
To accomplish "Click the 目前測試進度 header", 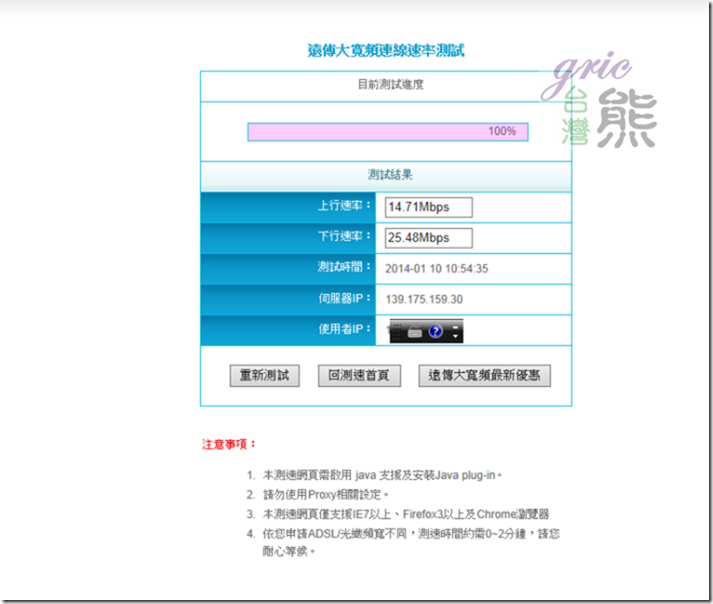I will click(391, 85).
